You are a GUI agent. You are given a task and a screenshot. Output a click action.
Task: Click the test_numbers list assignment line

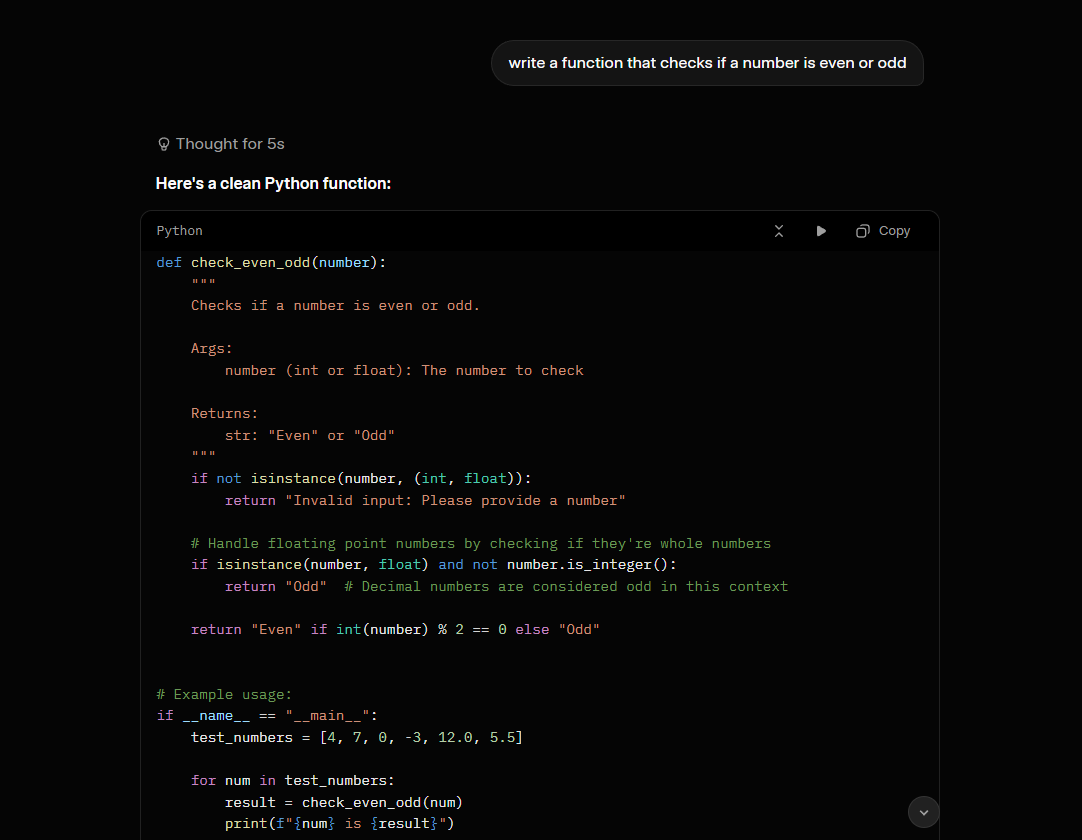[x=357, y=737]
